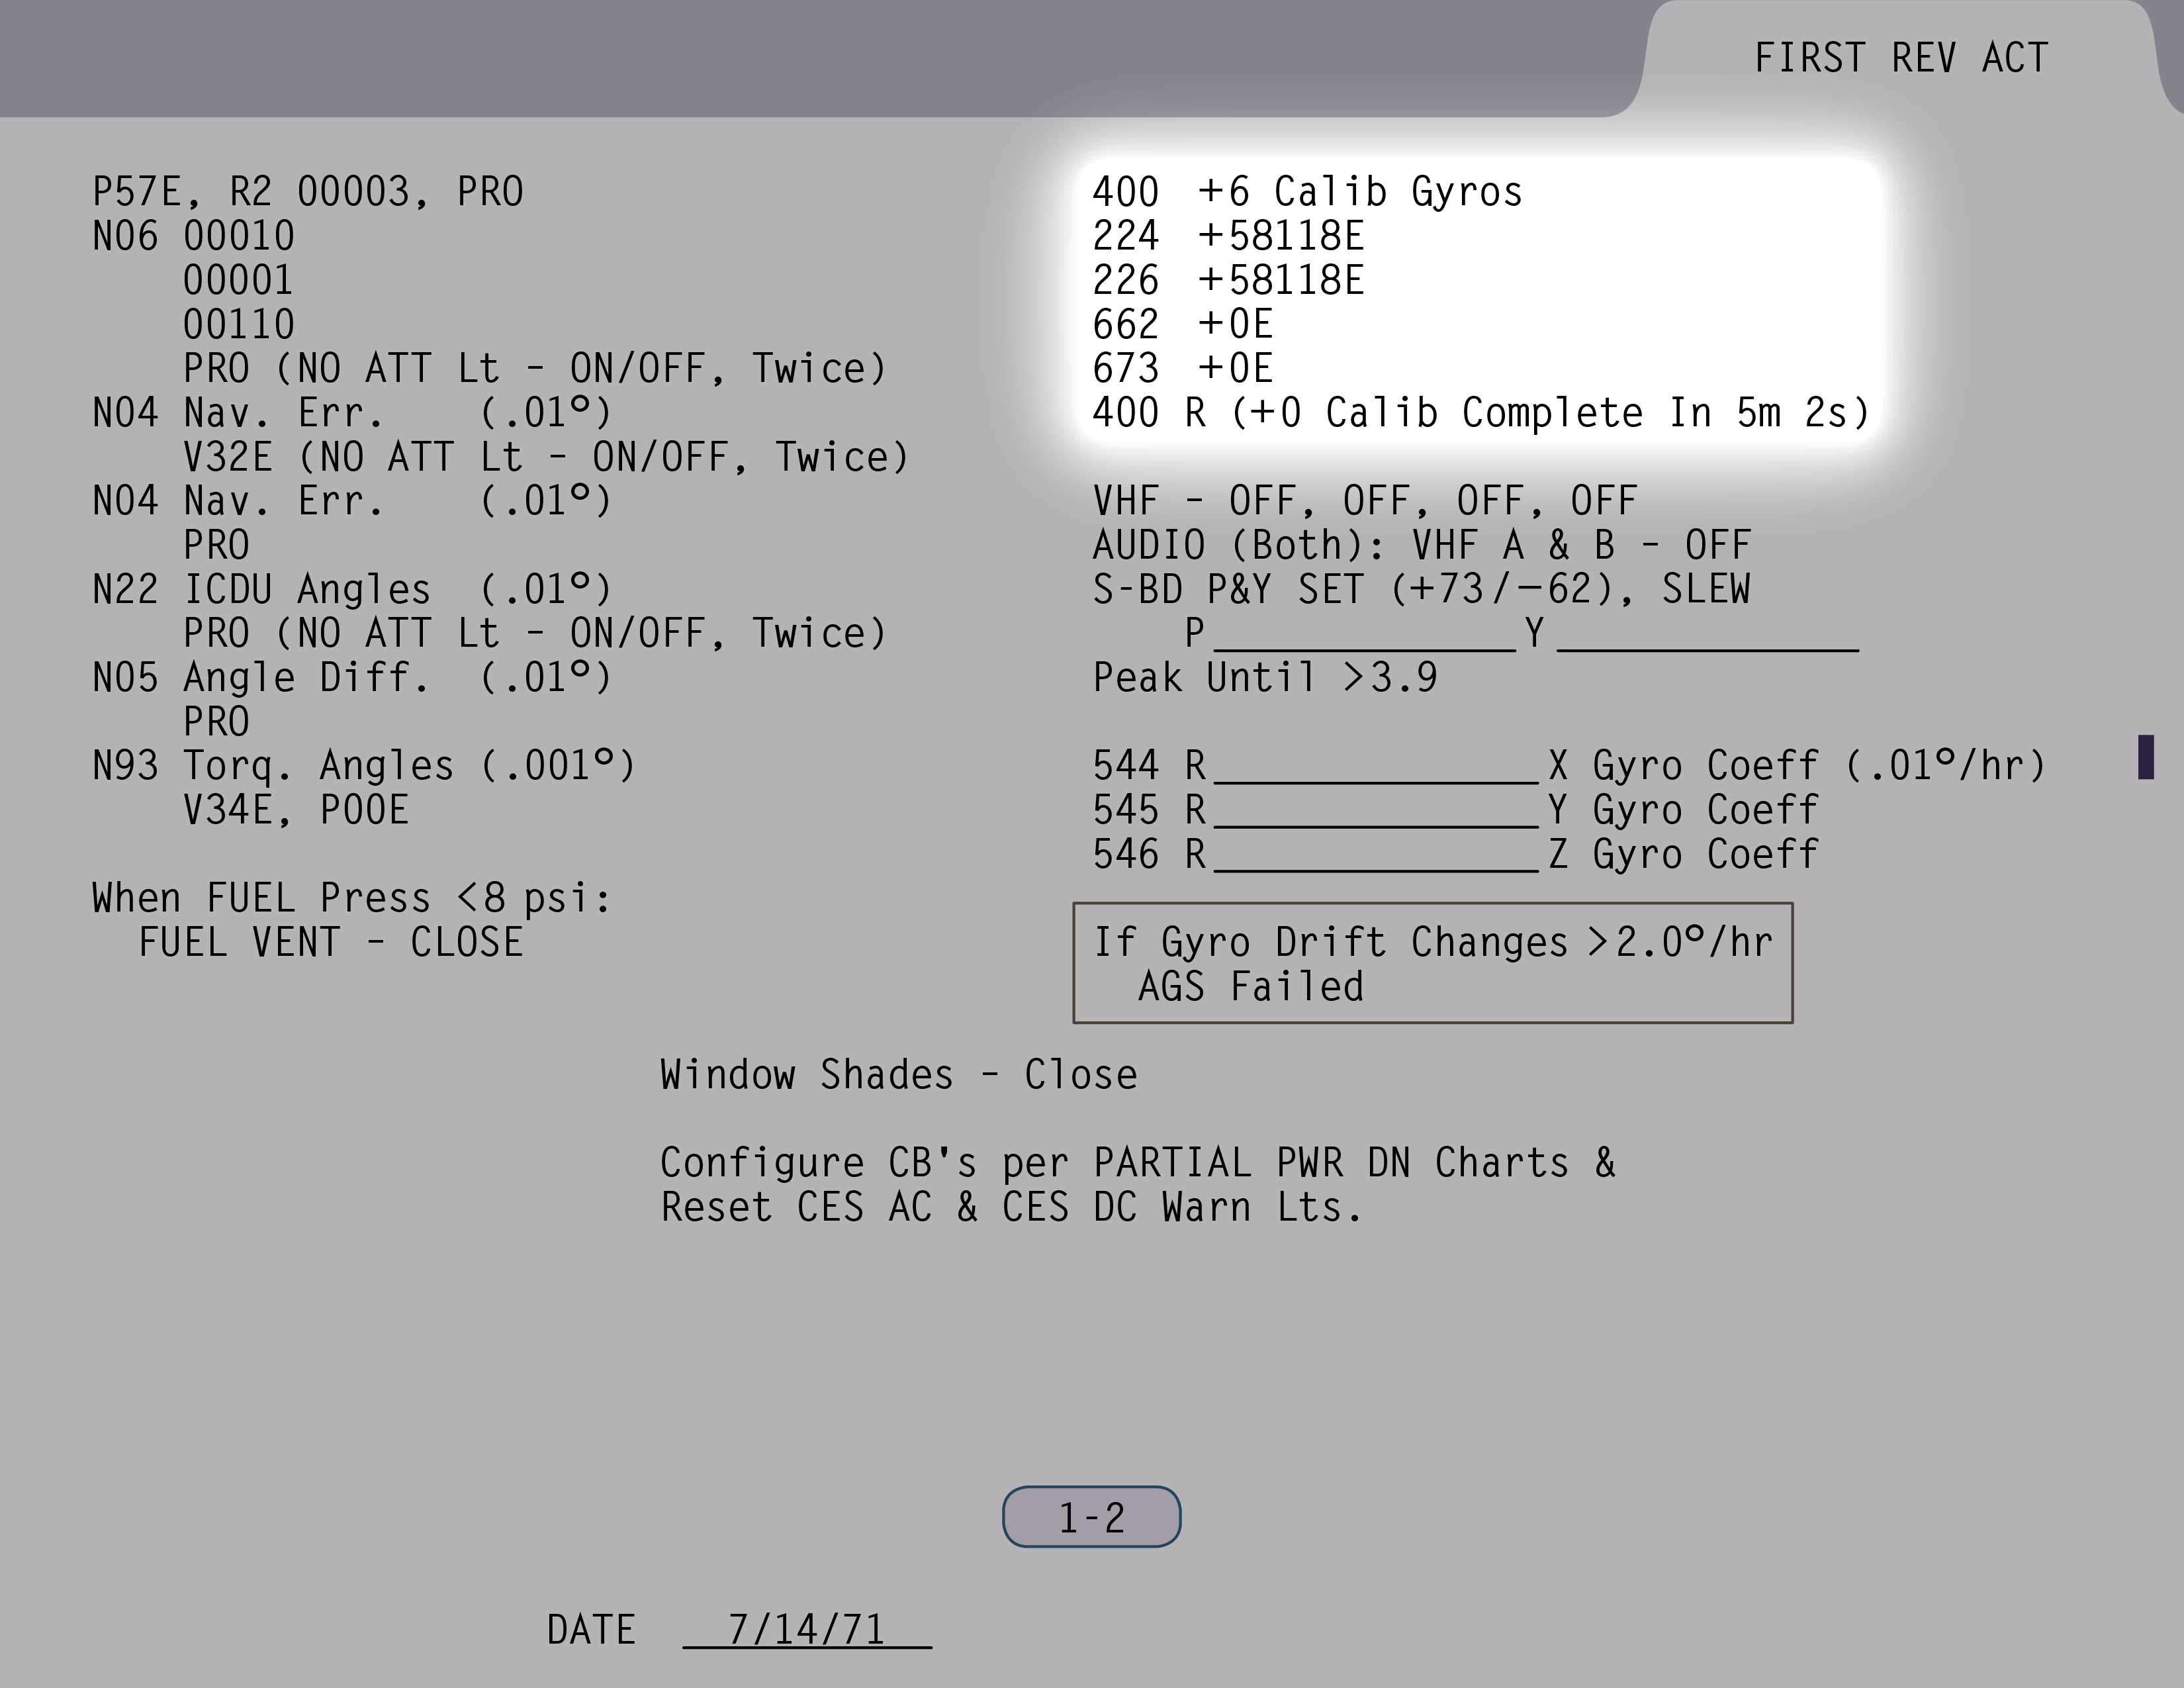Click the Gyro Drift AGS Failed box
The height and width of the screenshot is (1688, 2184).
1432,963
